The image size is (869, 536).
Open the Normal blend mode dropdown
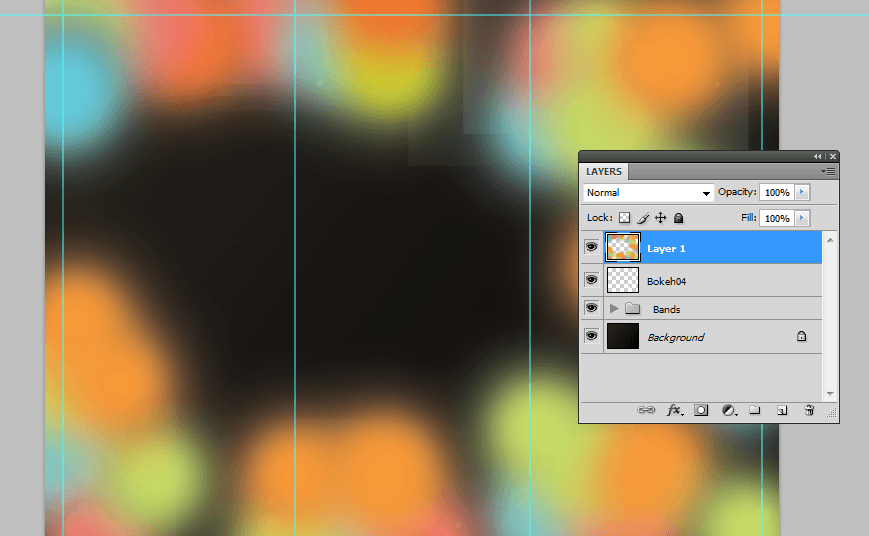tap(648, 193)
